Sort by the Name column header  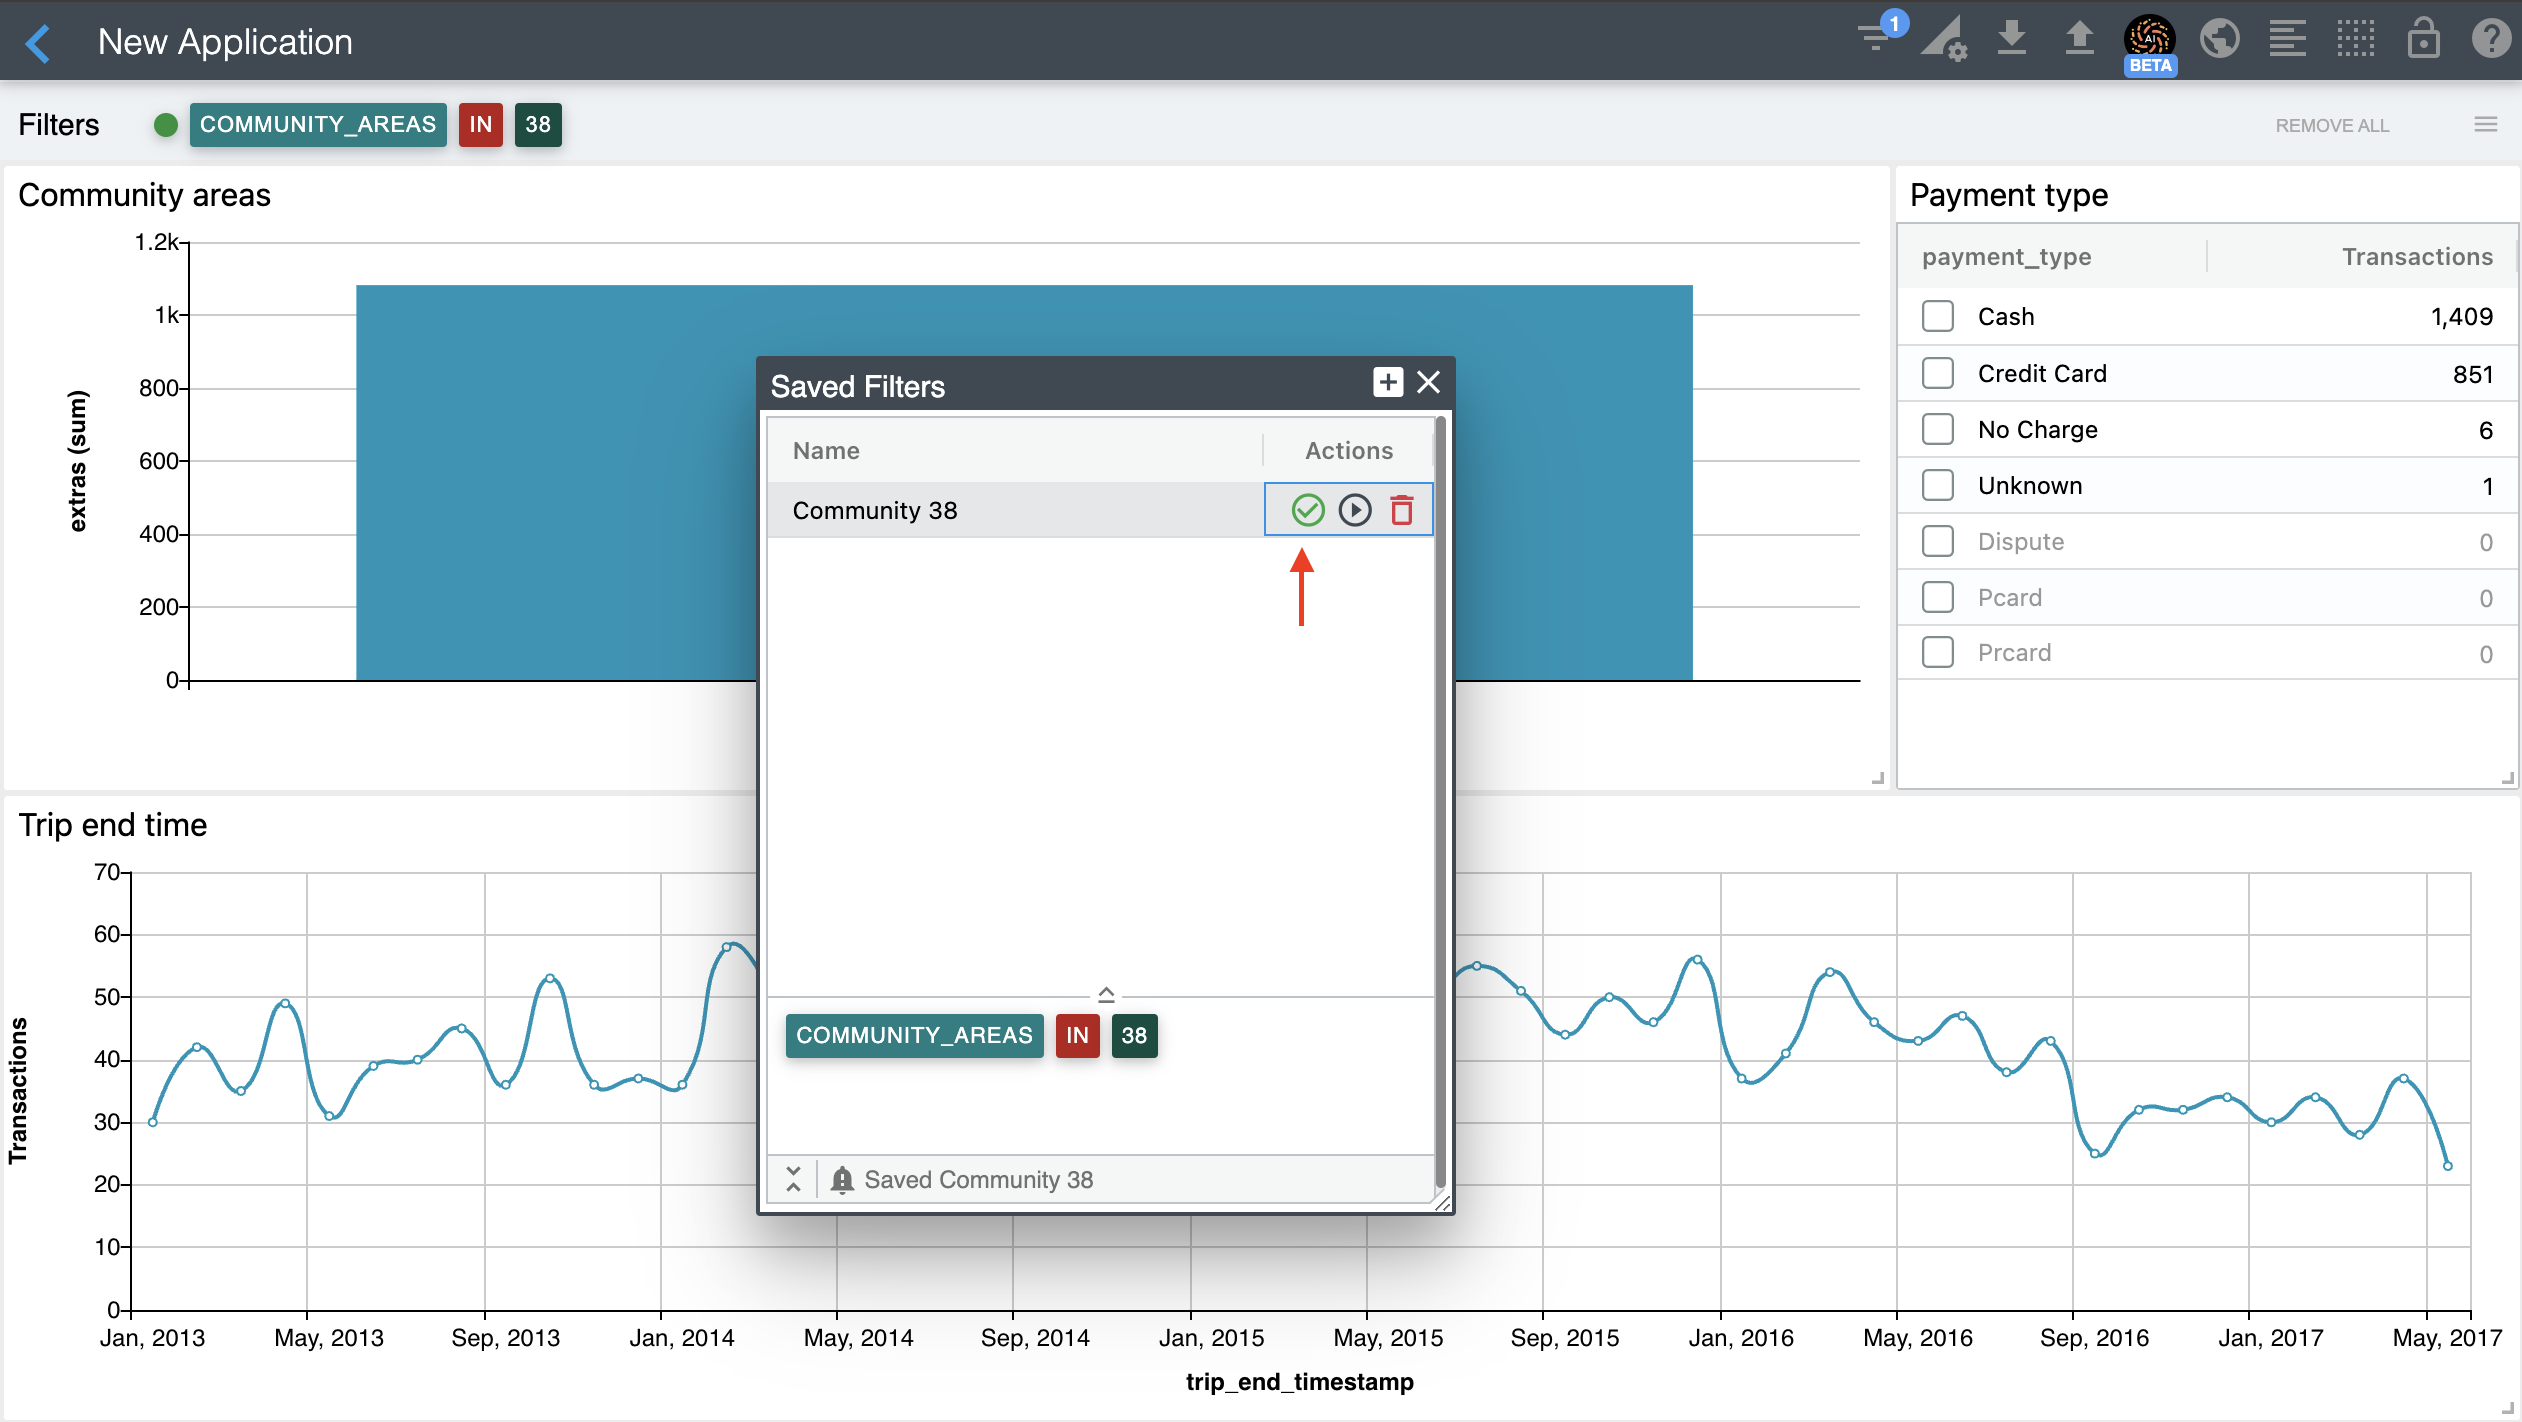(x=826, y=451)
